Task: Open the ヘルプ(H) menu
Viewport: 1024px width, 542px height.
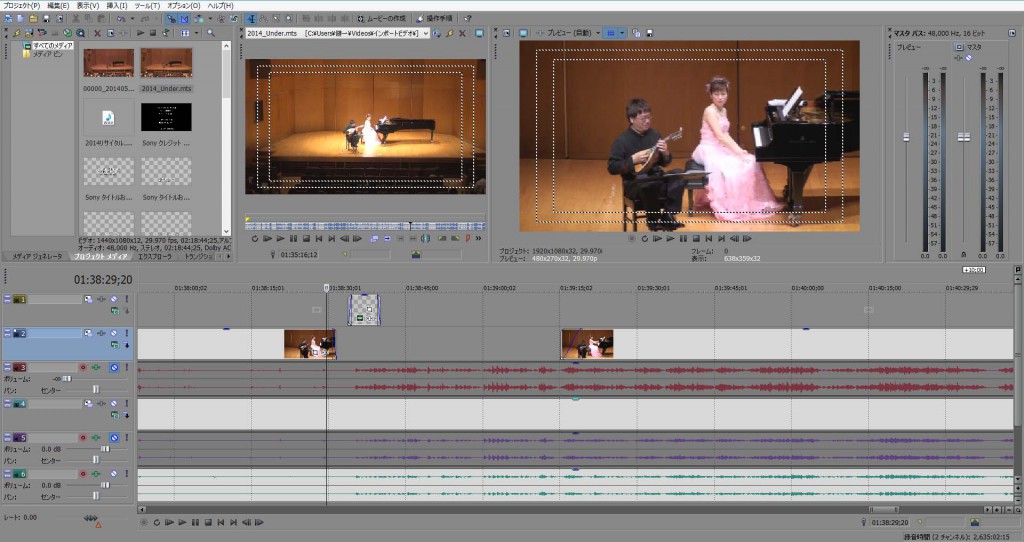Action: [220, 5]
